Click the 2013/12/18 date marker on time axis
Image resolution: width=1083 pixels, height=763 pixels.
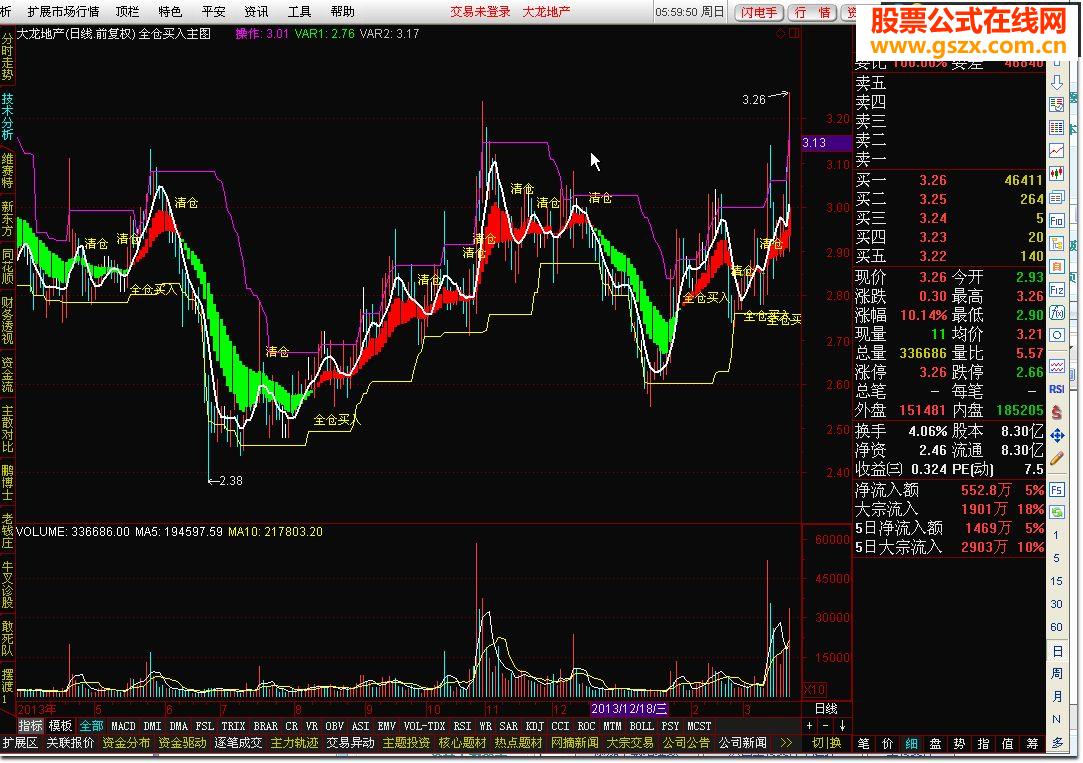click(x=629, y=709)
